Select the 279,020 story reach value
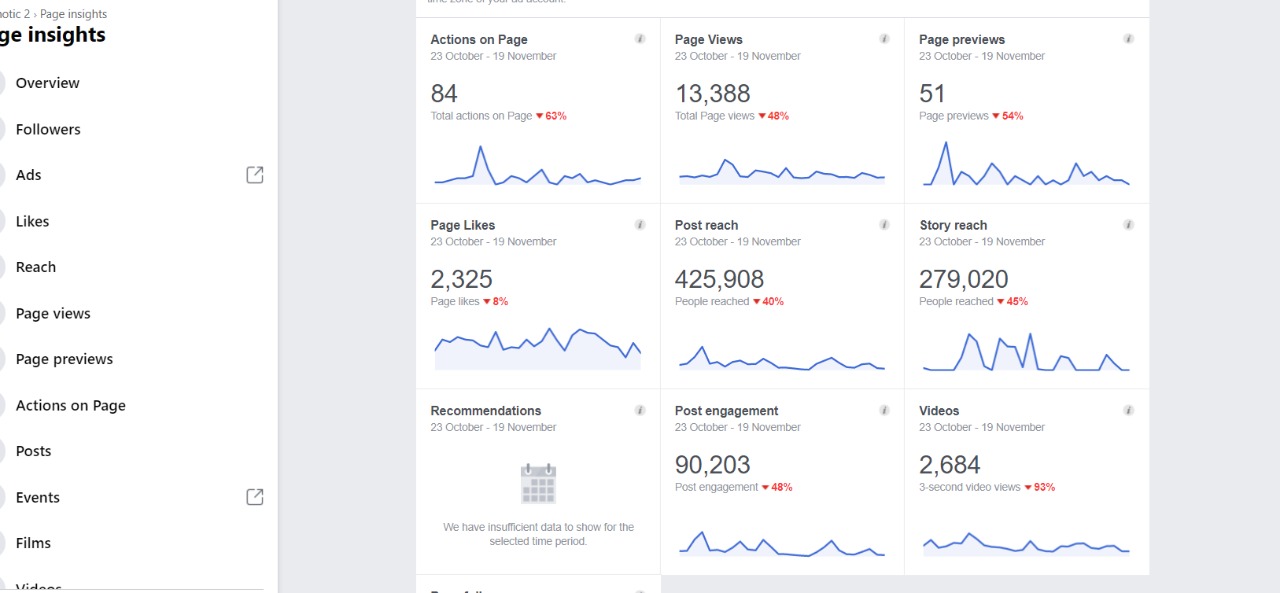 (964, 279)
